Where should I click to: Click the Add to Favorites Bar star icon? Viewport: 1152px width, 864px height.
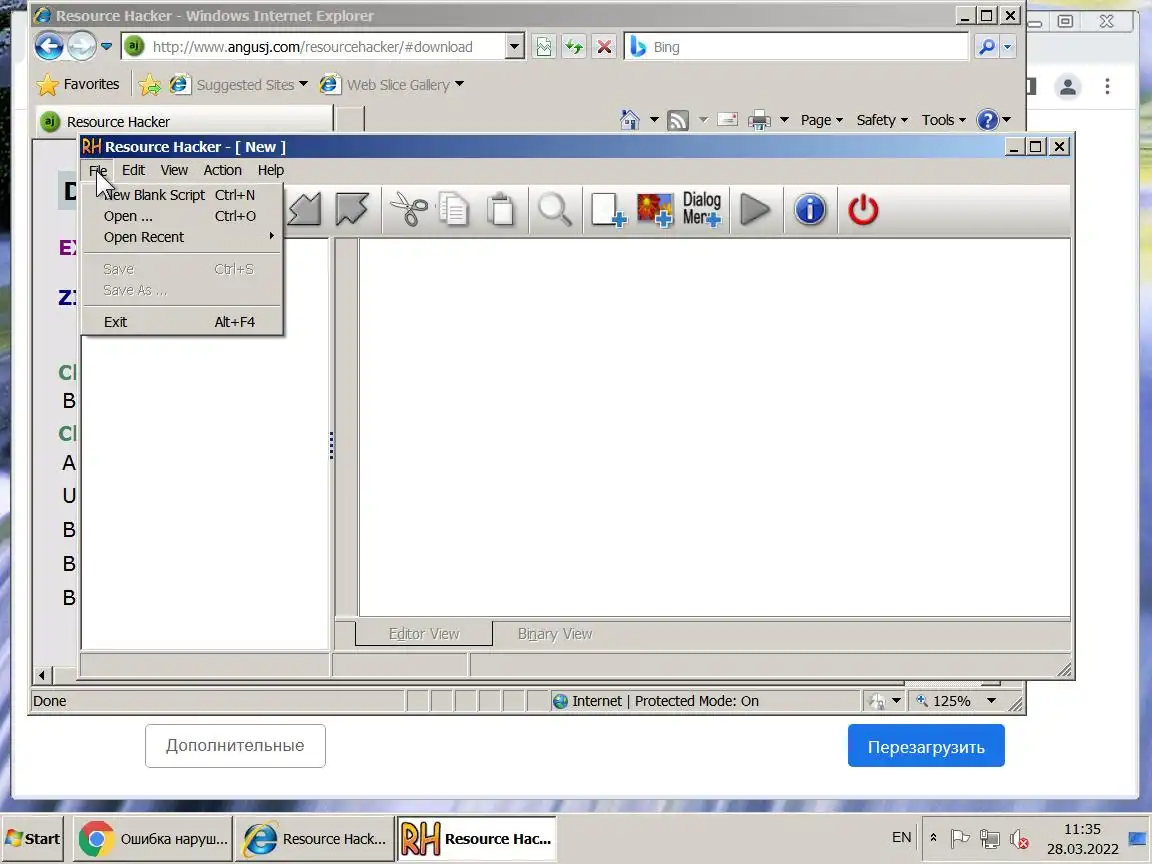tap(149, 84)
